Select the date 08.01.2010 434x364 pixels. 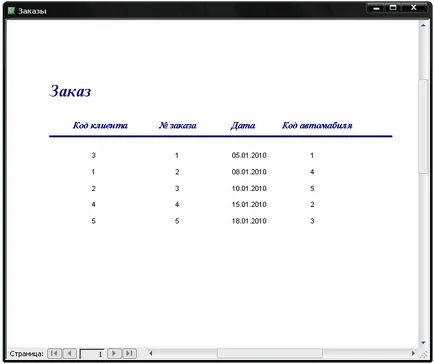(x=249, y=172)
